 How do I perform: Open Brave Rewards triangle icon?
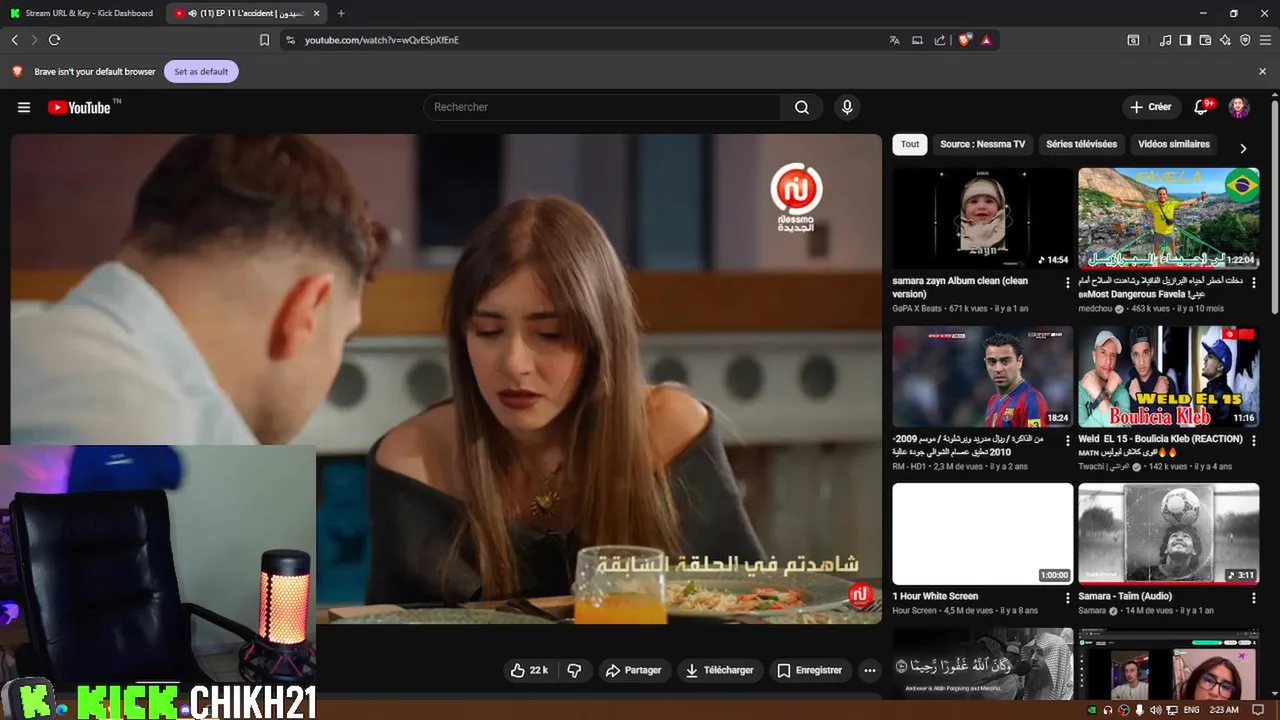click(x=986, y=40)
